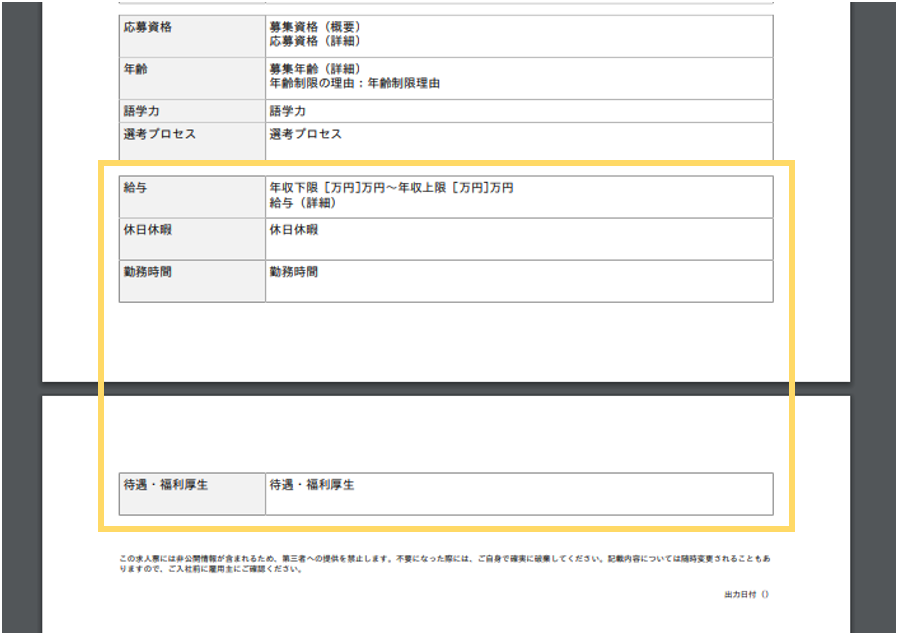Click the white 休日休暇 value cell
Screen dimensions: 898x635
(519, 239)
